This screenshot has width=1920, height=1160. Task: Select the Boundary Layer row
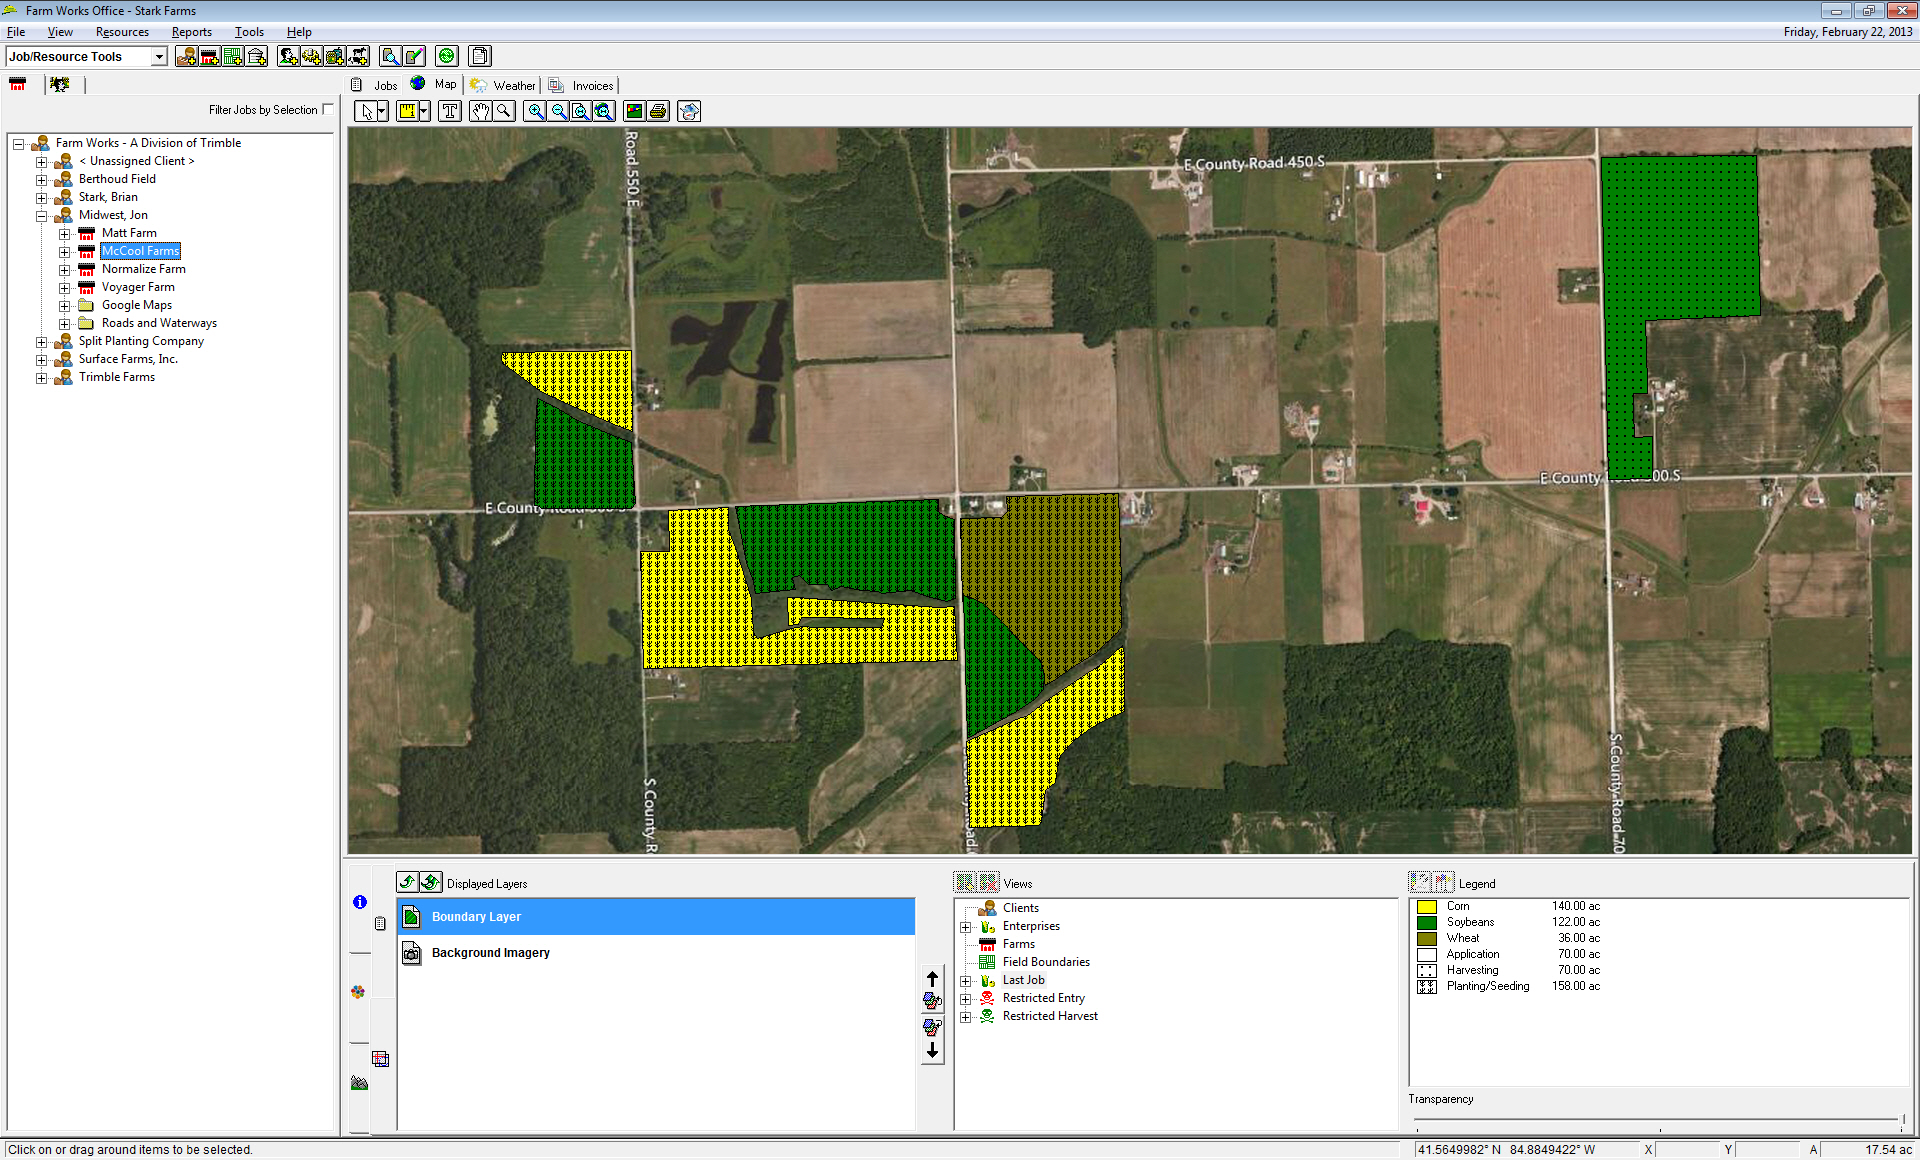[x=656, y=917]
